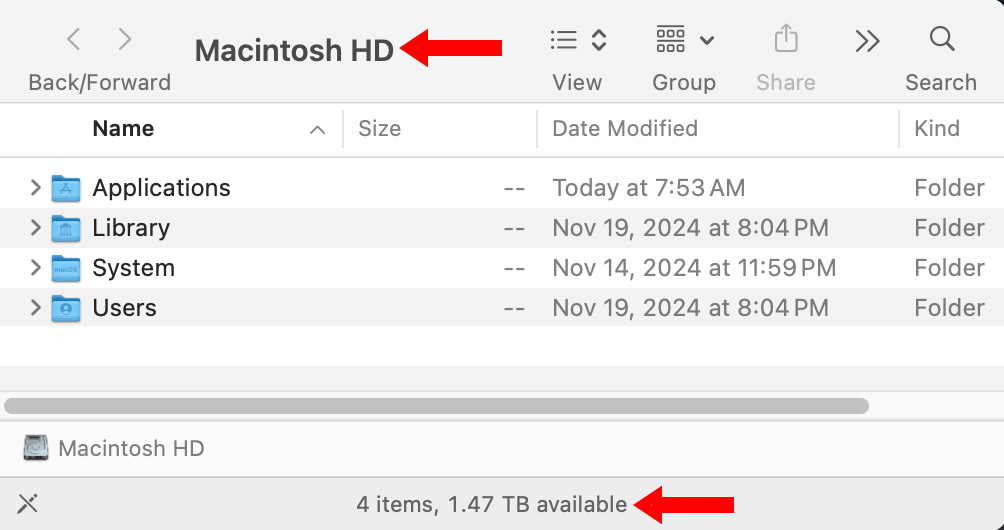Click the Applications folder icon

(66, 188)
